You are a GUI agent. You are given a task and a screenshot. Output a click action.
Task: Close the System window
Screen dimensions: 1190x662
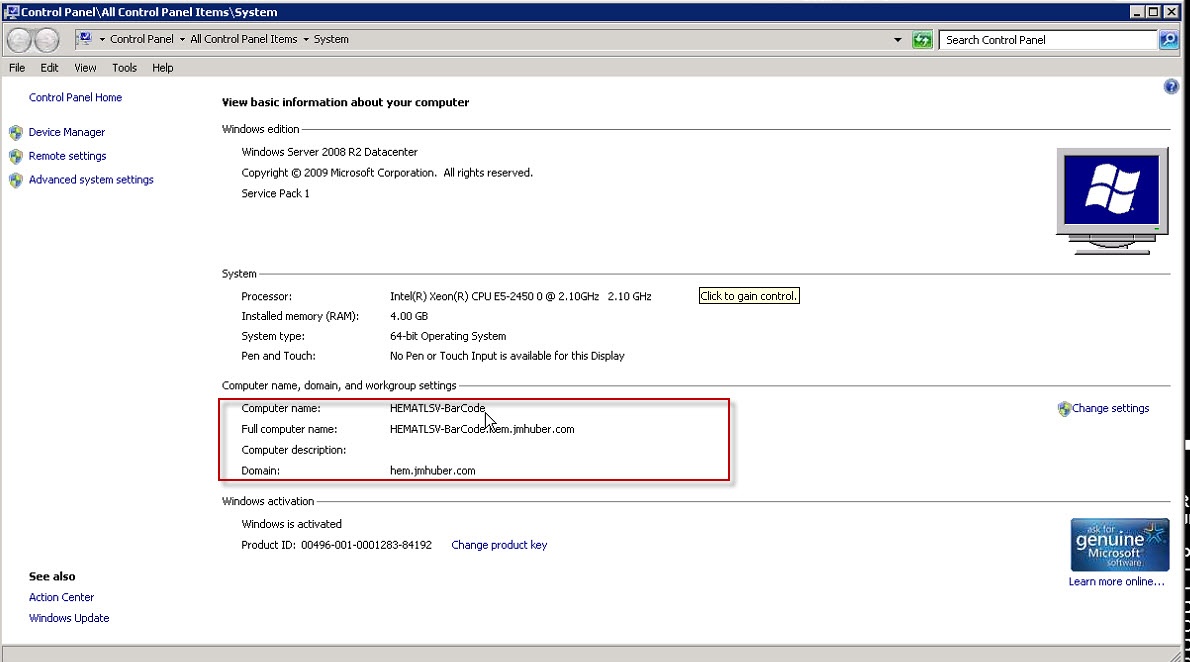pyautogui.click(x=1170, y=11)
